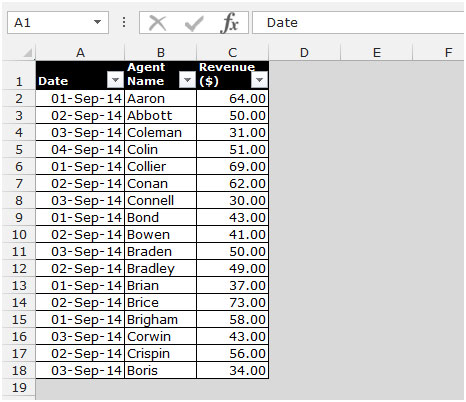466x402 pixels.
Task: Select the date cell in Boris's row
Action: [x=80, y=370]
